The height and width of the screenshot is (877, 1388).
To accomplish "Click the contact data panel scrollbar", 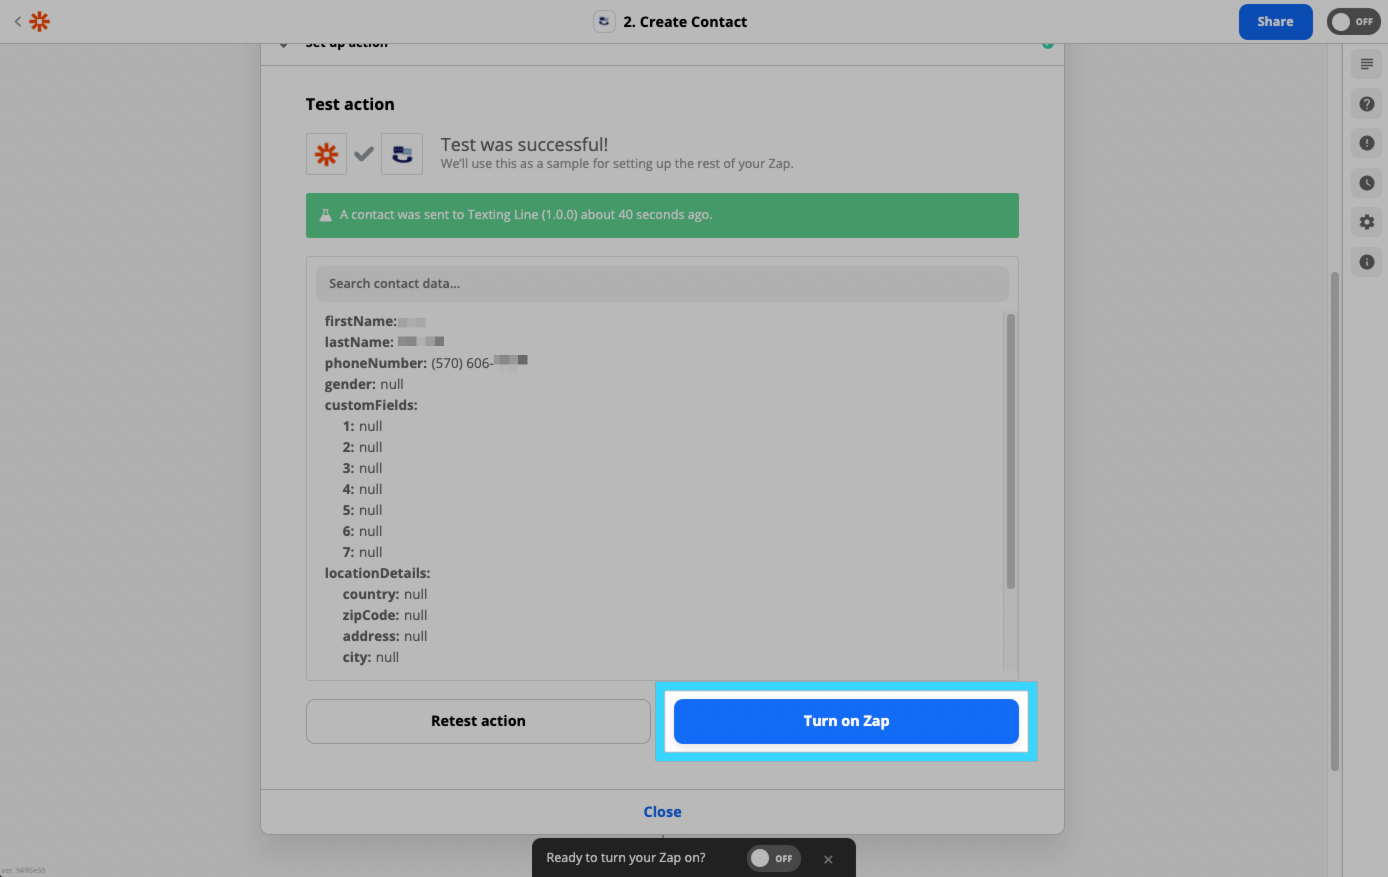I will [x=1011, y=451].
